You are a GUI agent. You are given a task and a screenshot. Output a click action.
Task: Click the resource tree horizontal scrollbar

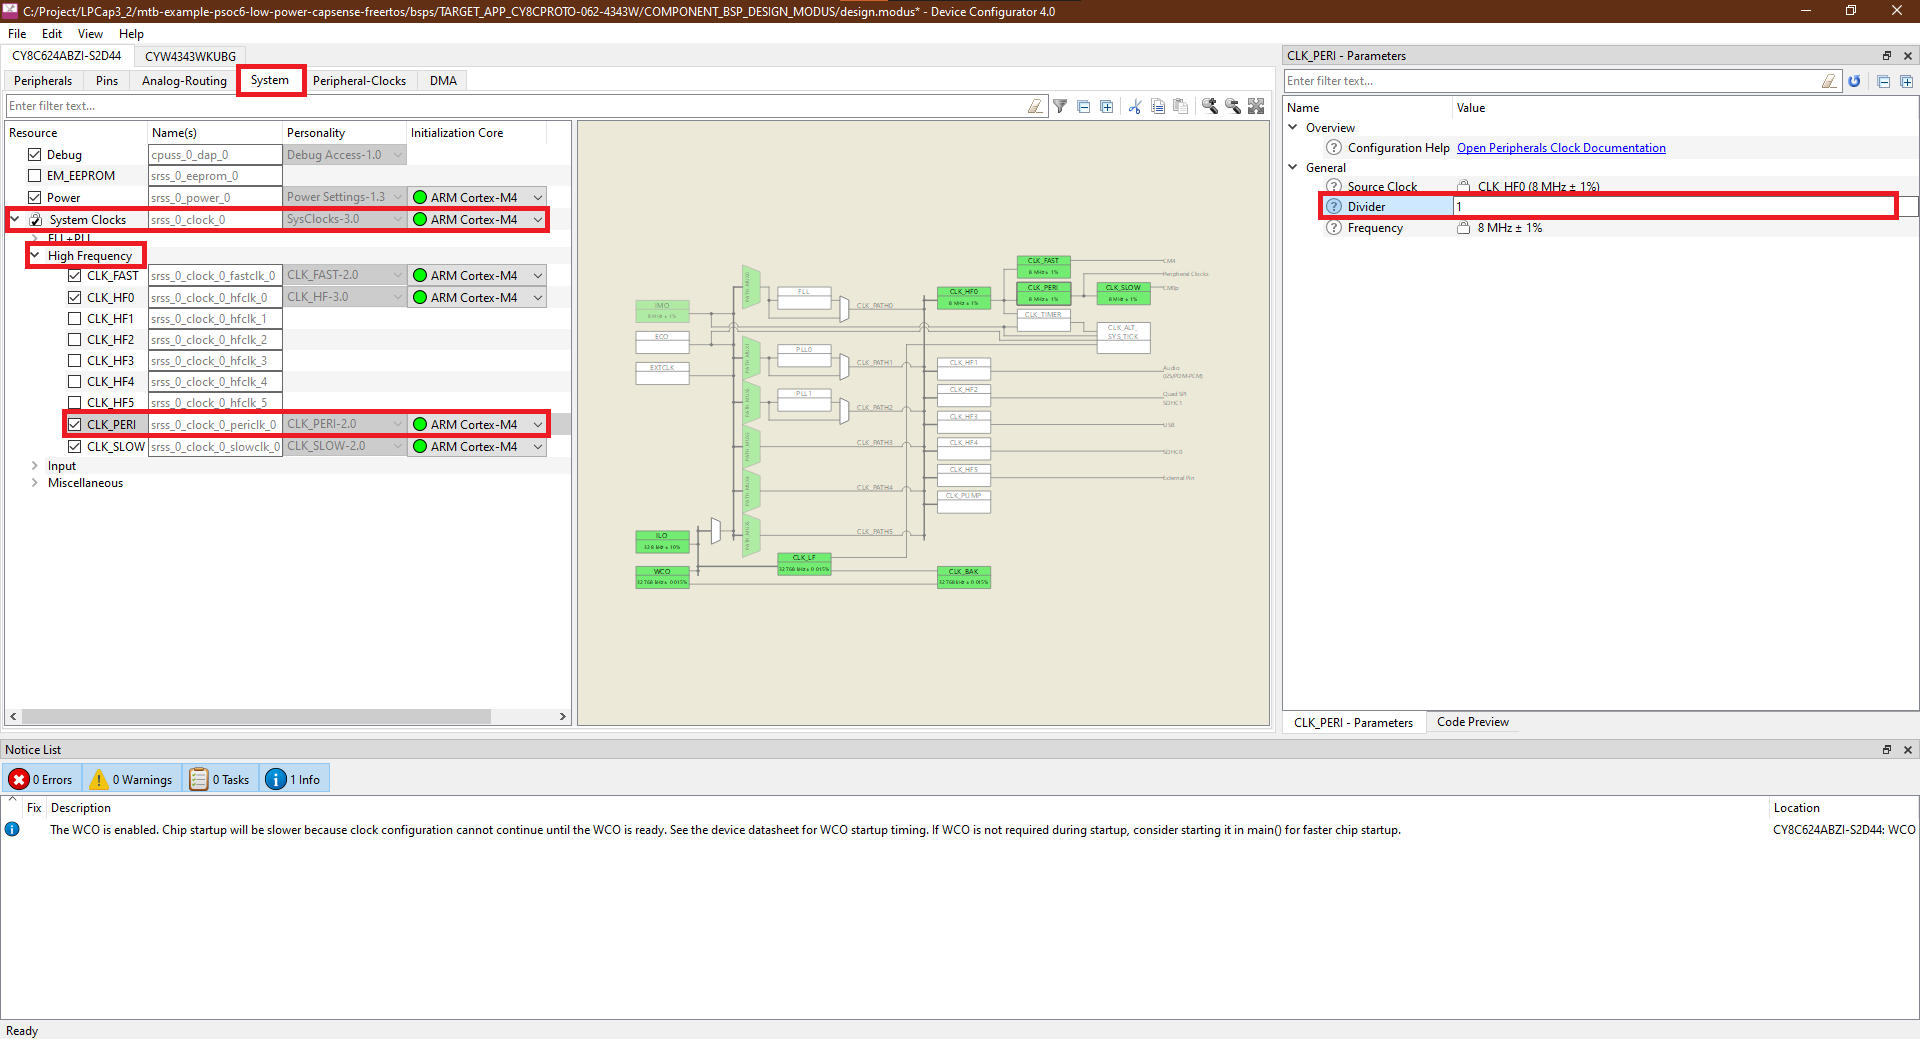coord(256,716)
